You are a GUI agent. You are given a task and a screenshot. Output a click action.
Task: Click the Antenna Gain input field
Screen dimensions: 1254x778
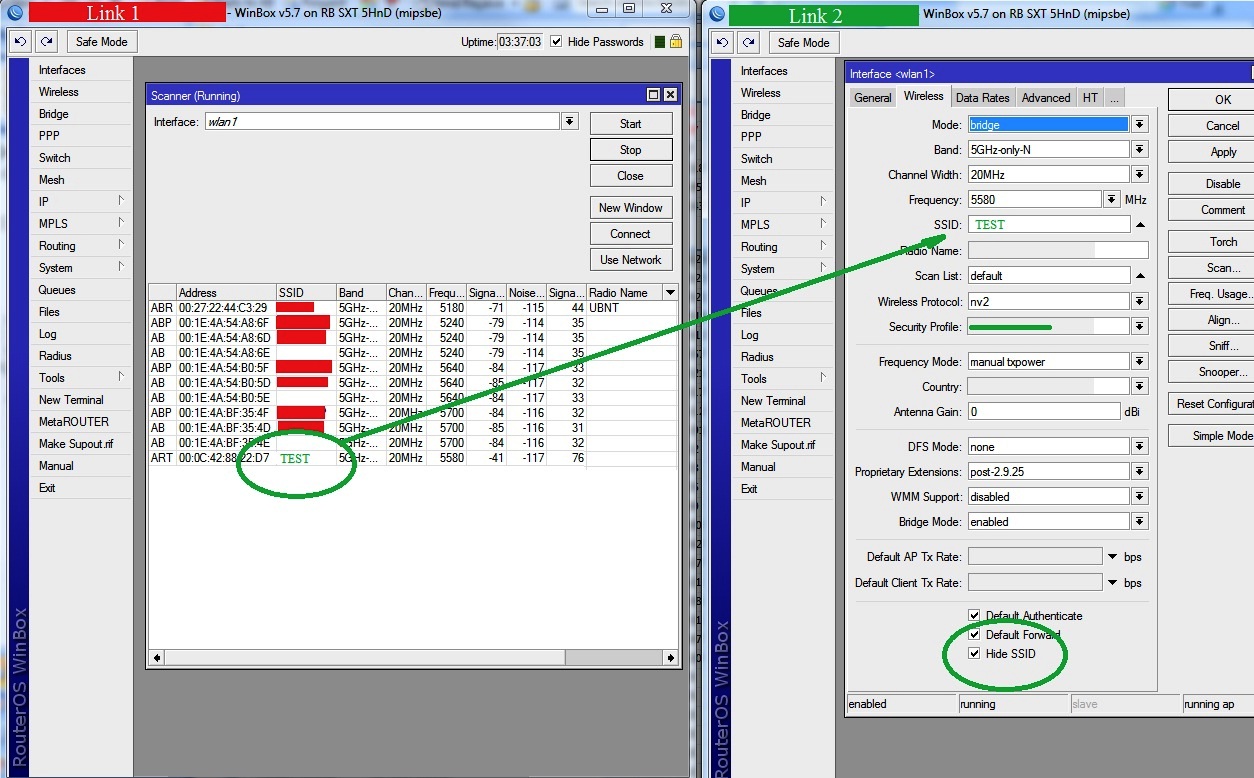[1043, 412]
